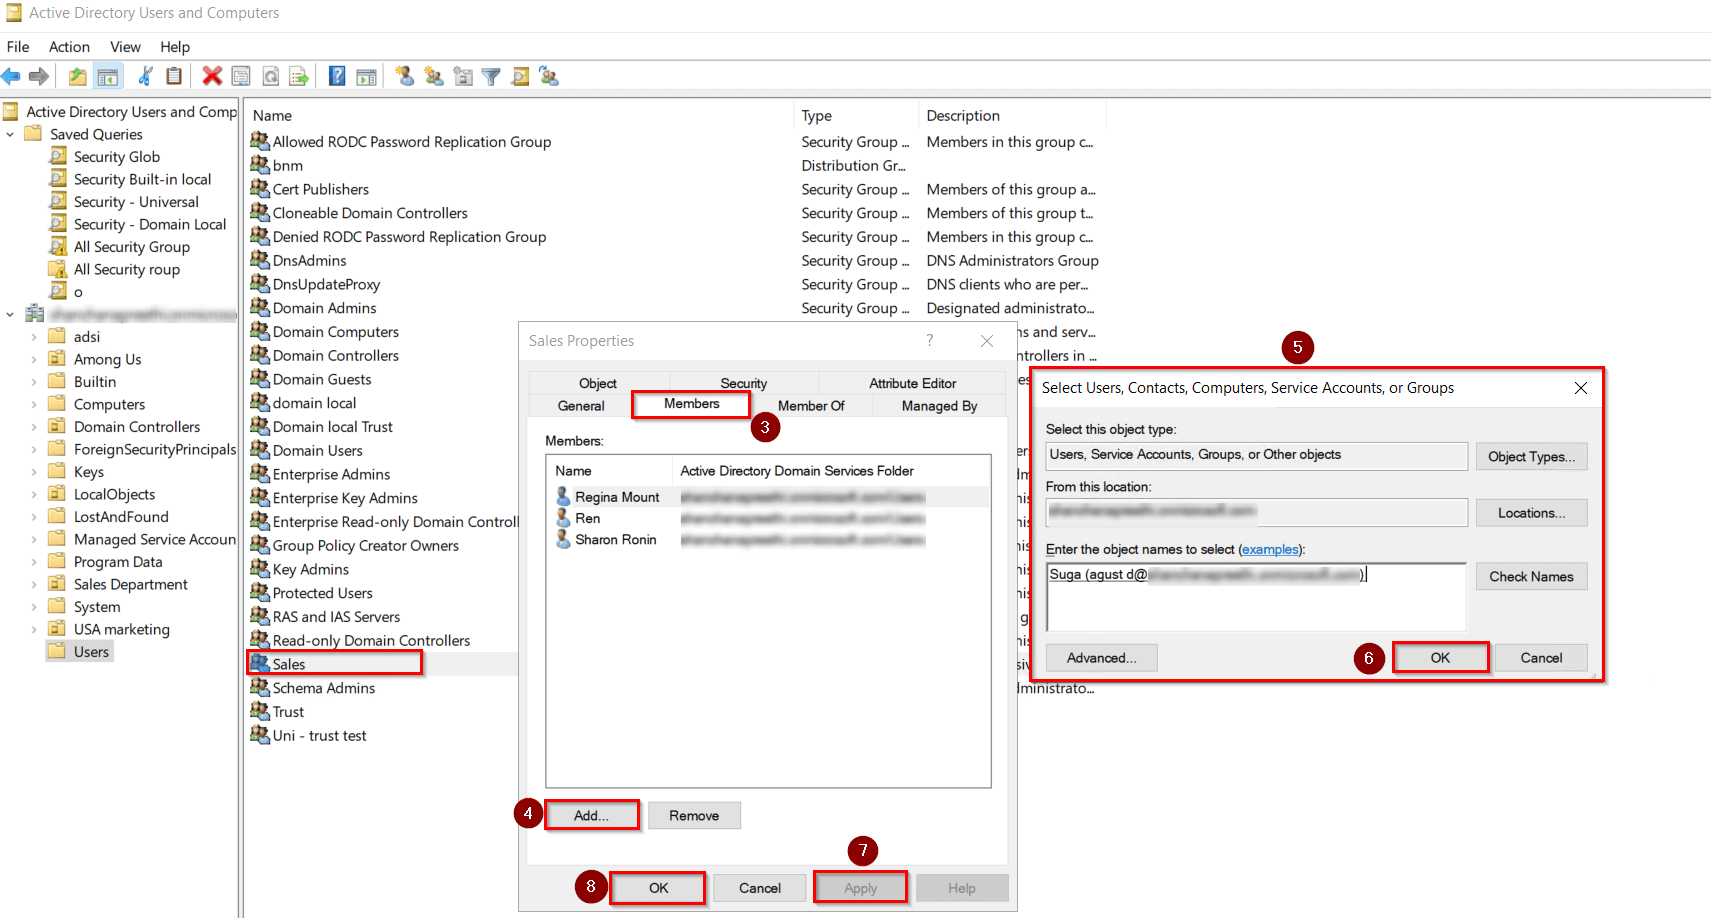Collapse the Saved Queries folder

[10, 133]
